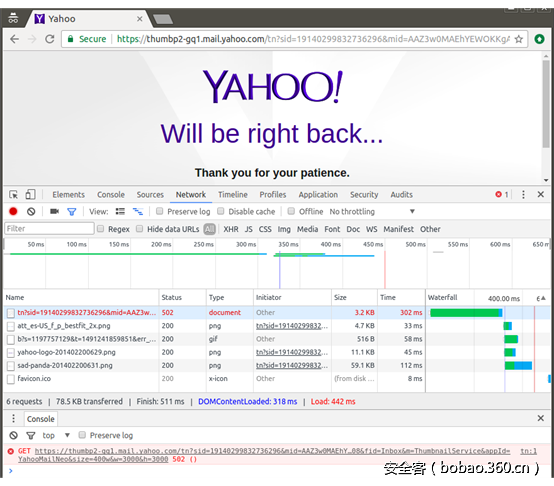Enable the Disable cache checkbox
This screenshot has width=554, height=486.
coord(220,211)
